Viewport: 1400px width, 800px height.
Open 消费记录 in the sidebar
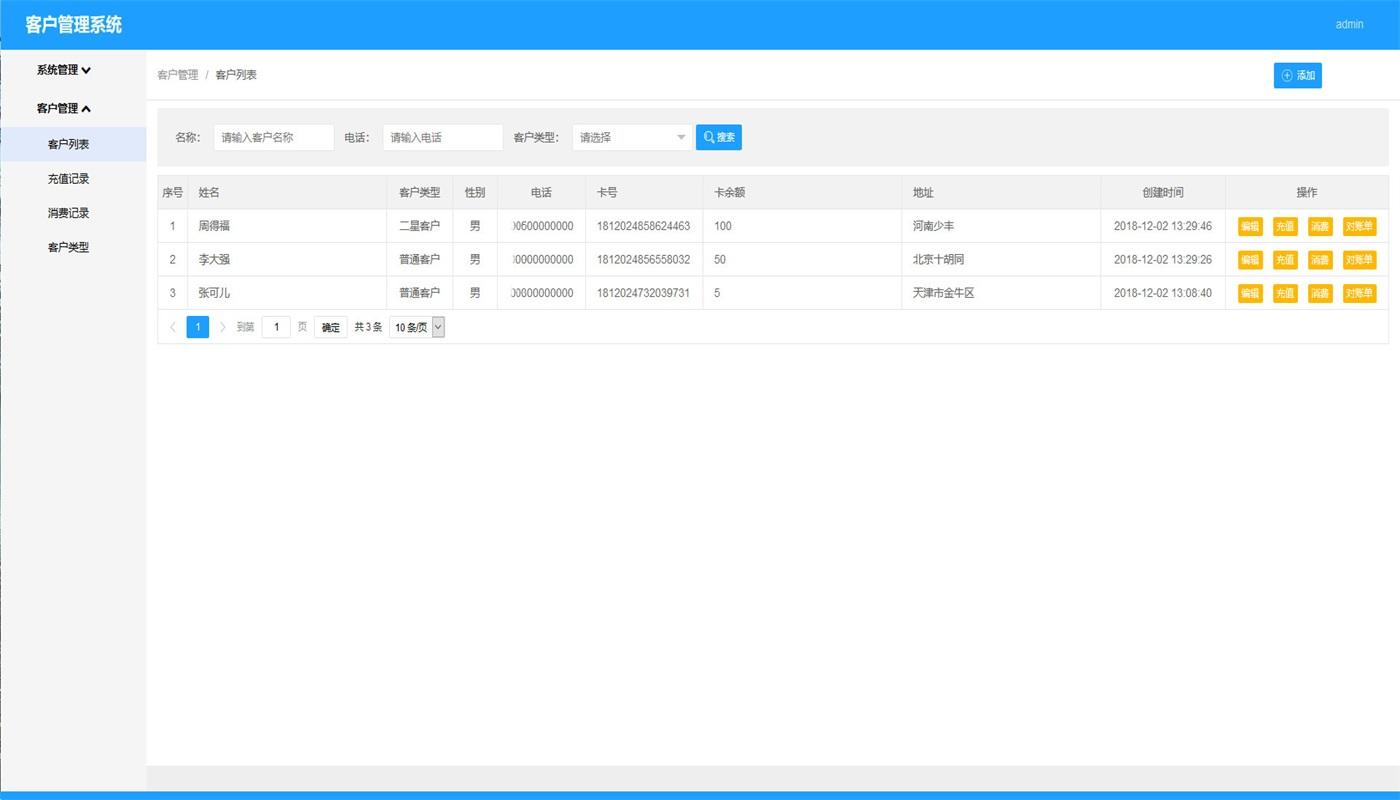(x=68, y=213)
